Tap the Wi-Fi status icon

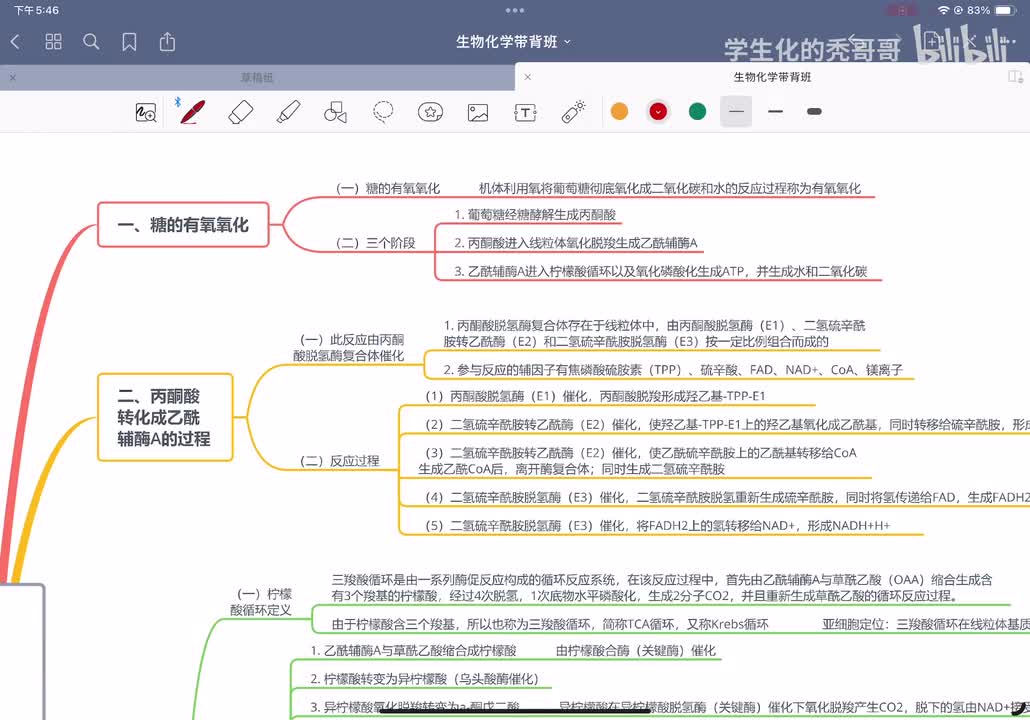pos(944,11)
